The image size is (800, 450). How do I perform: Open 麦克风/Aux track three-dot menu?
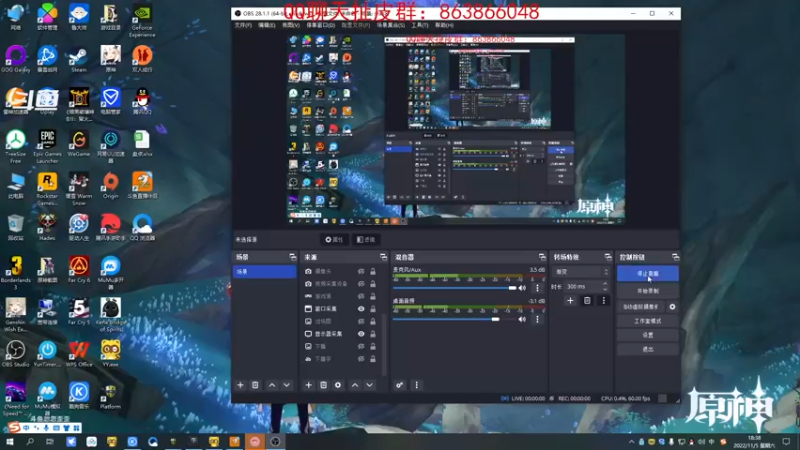coord(537,288)
